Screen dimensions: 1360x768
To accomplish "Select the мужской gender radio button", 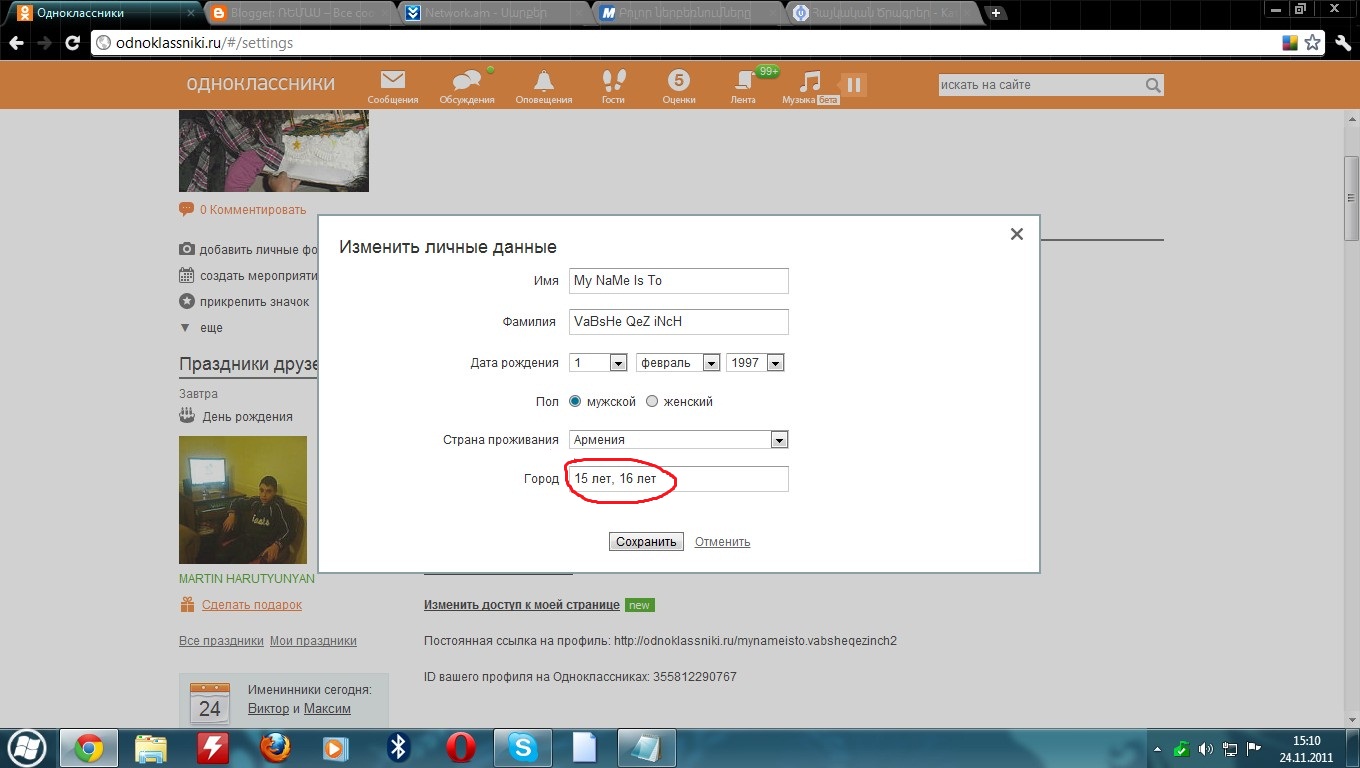I will 575,401.
